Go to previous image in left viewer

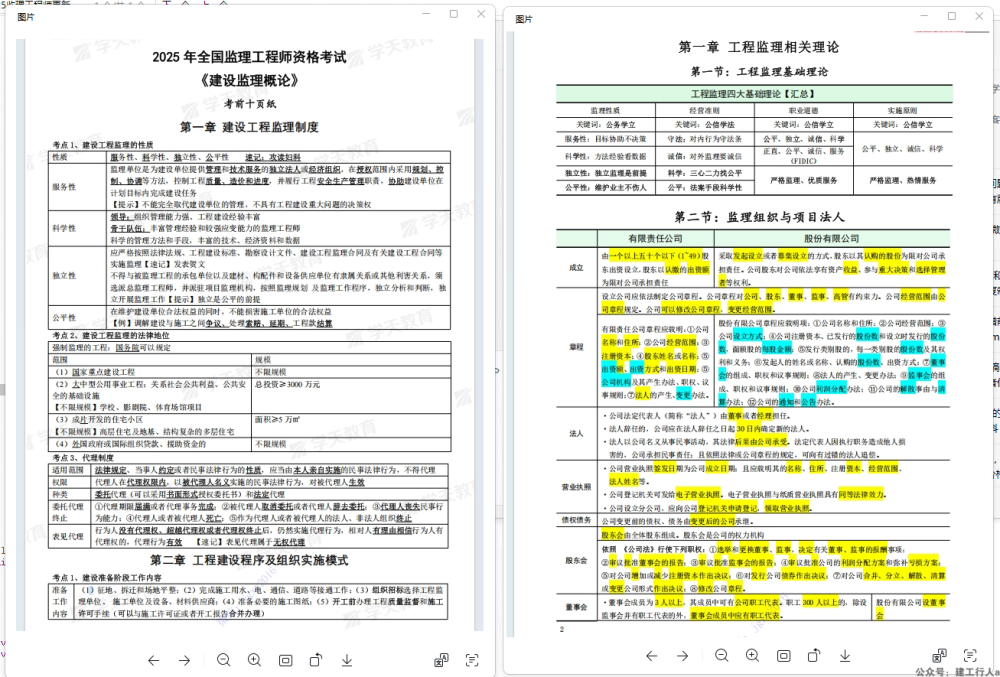[x=154, y=660]
